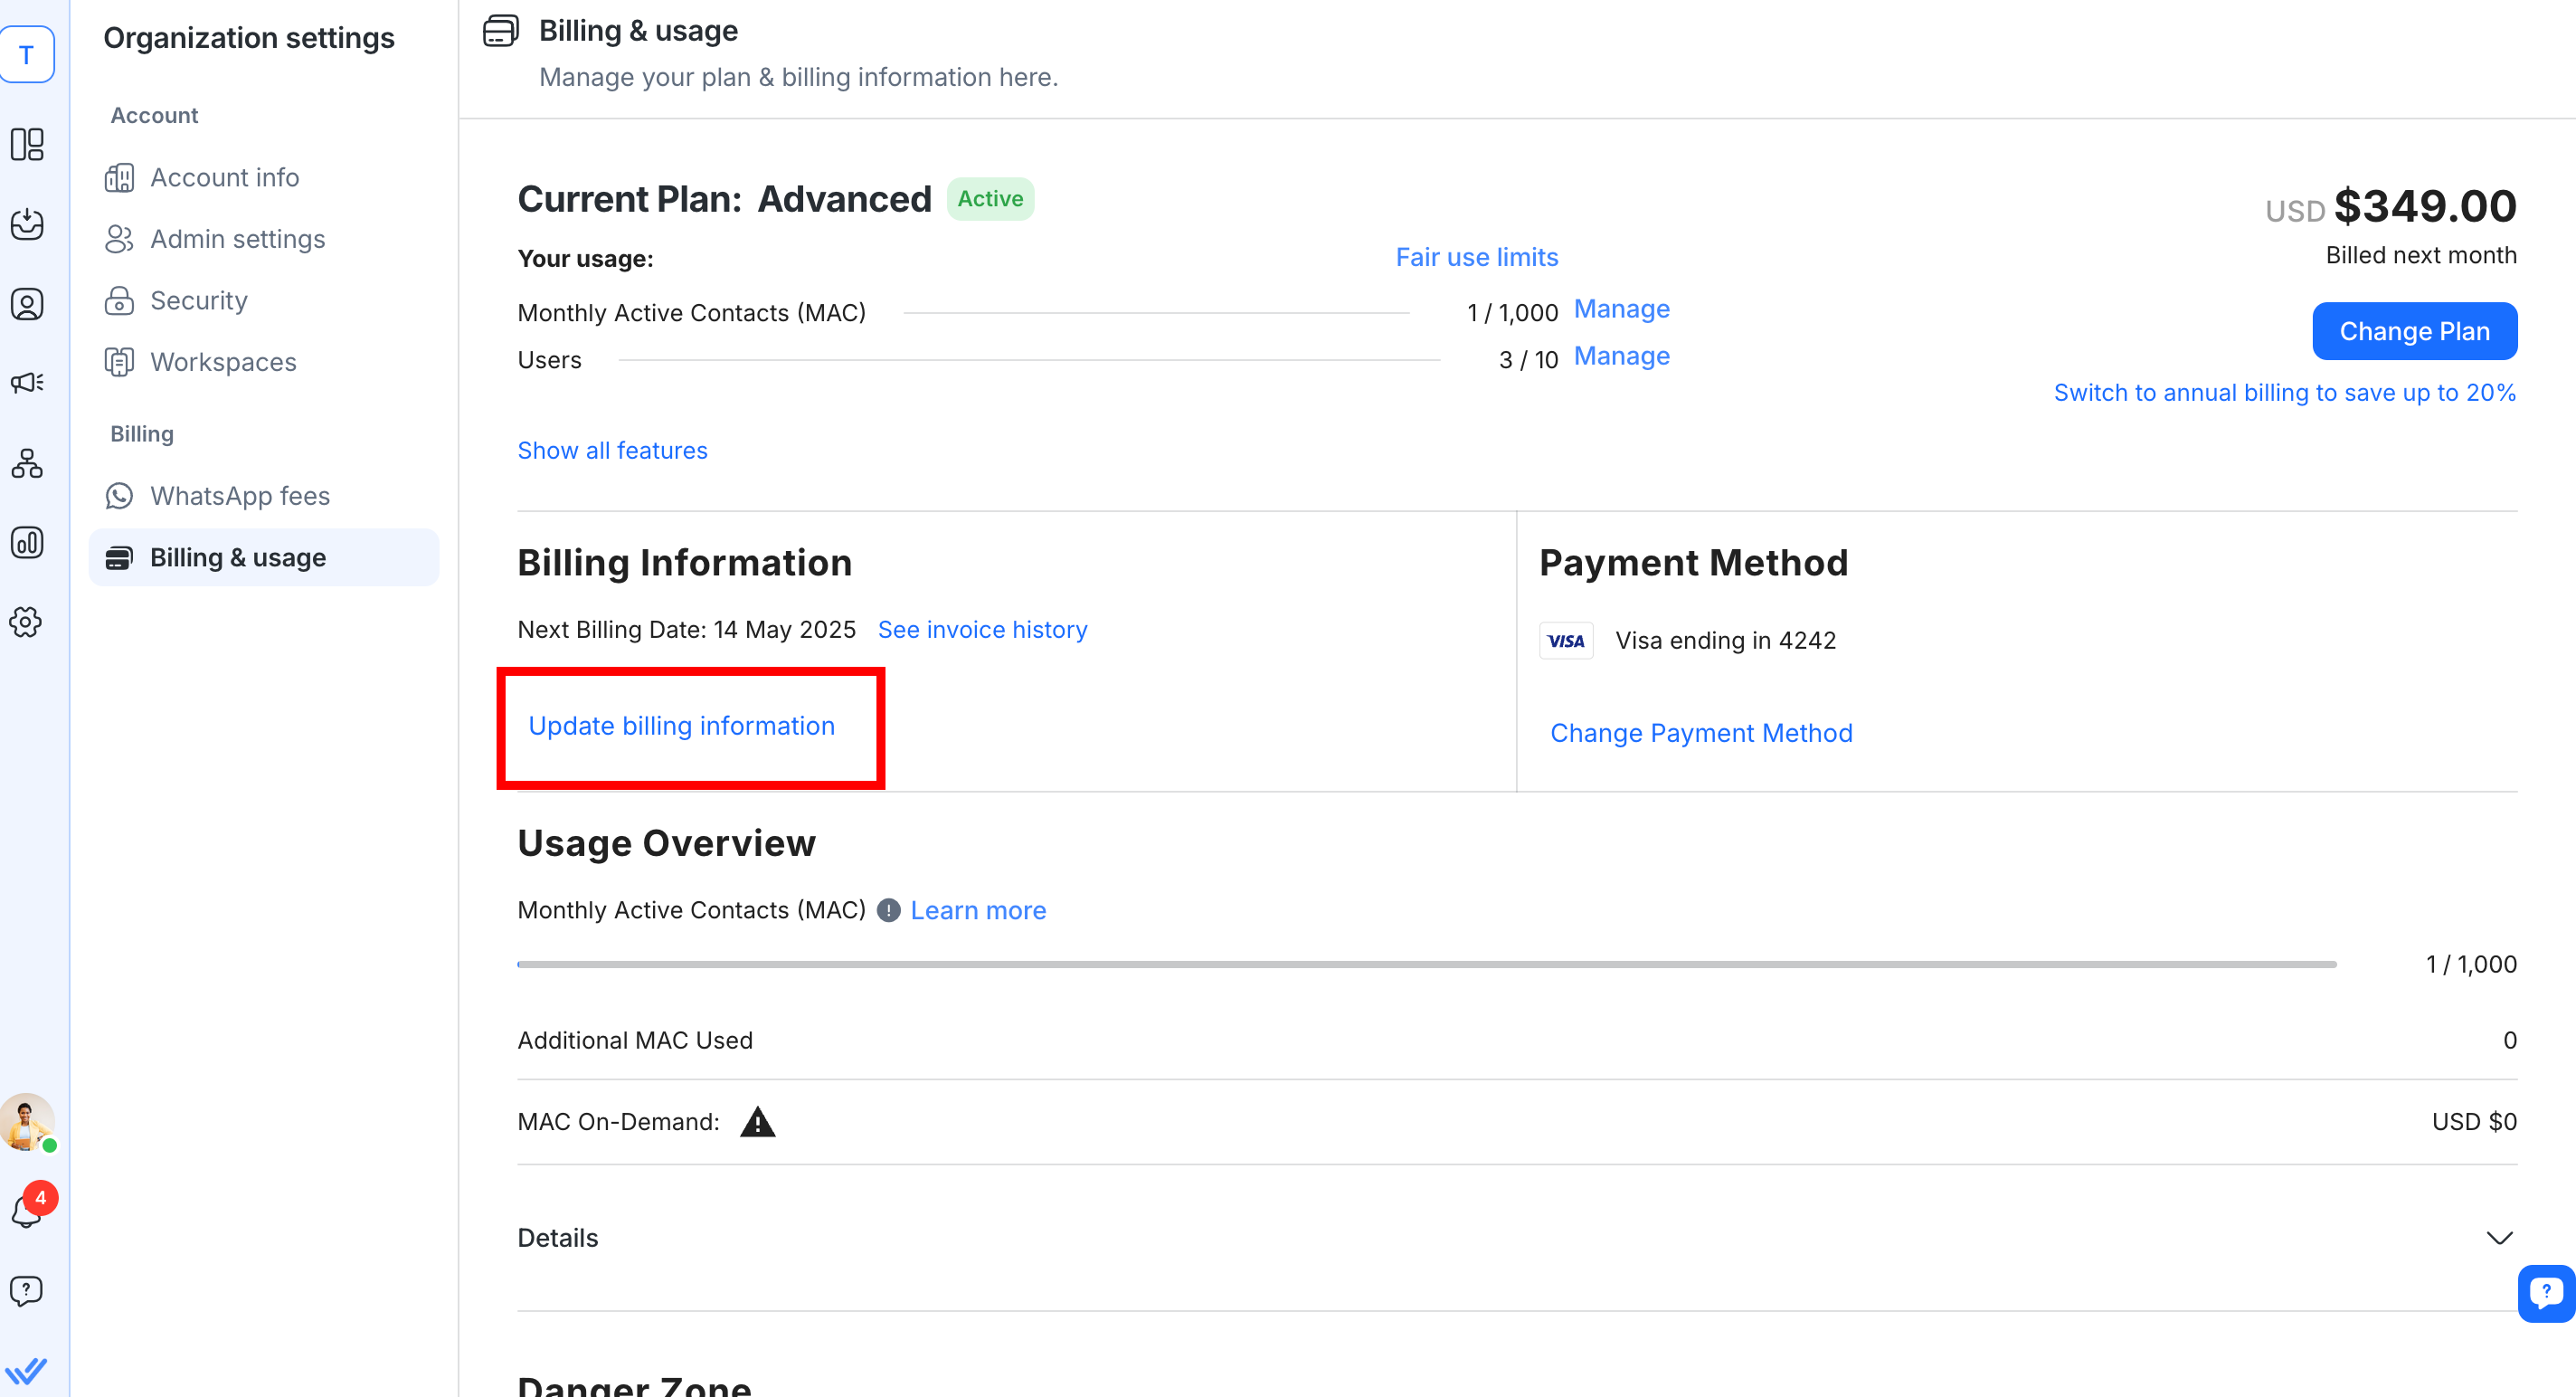Go to Account info settings
The image size is (2576, 1397).
(x=224, y=177)
